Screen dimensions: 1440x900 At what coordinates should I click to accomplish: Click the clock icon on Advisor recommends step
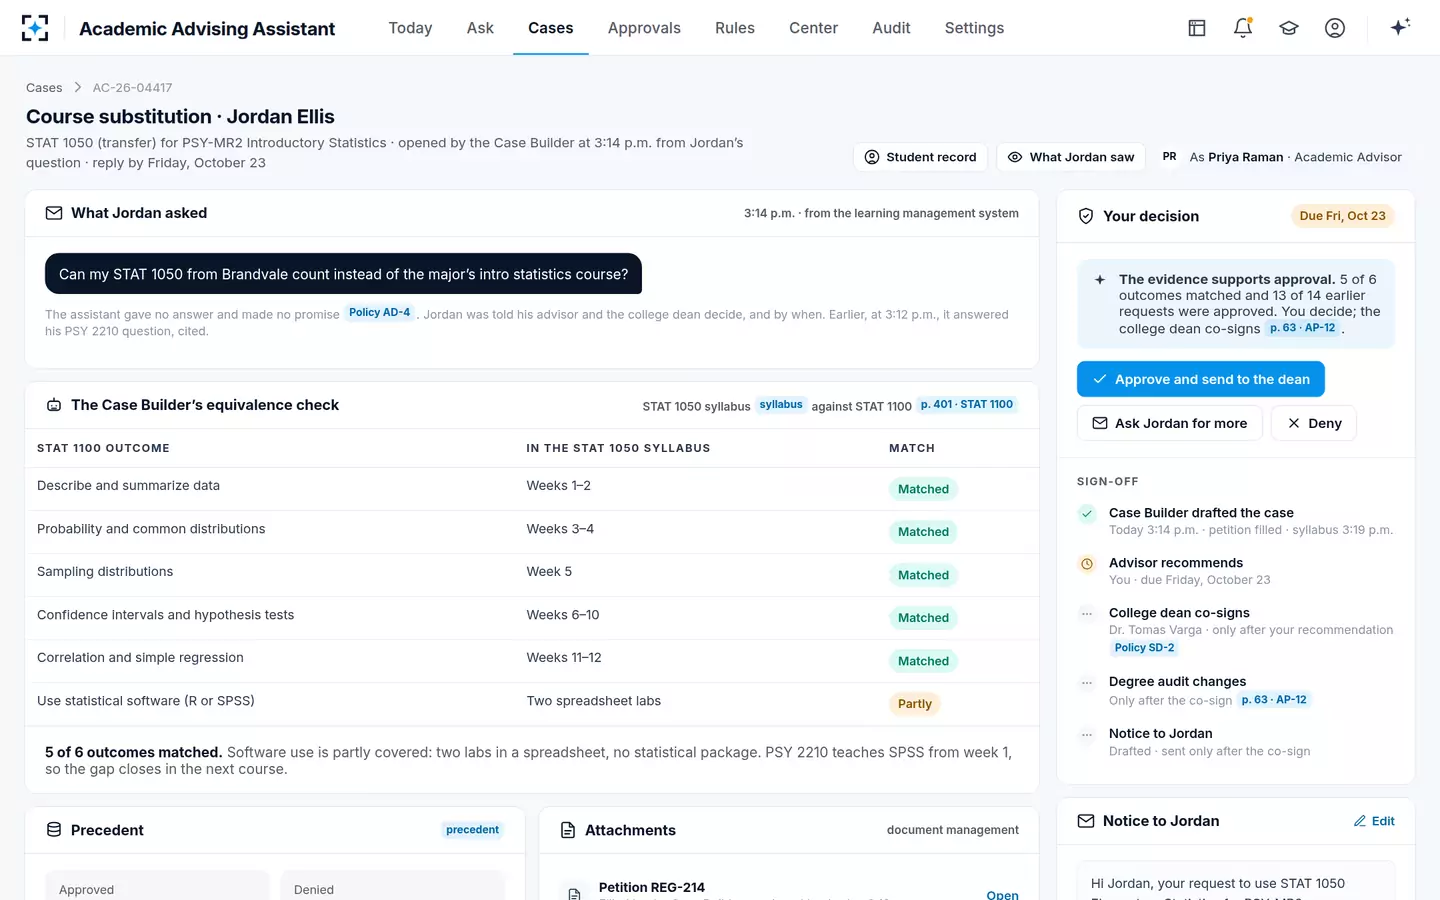coord(1087,564)
